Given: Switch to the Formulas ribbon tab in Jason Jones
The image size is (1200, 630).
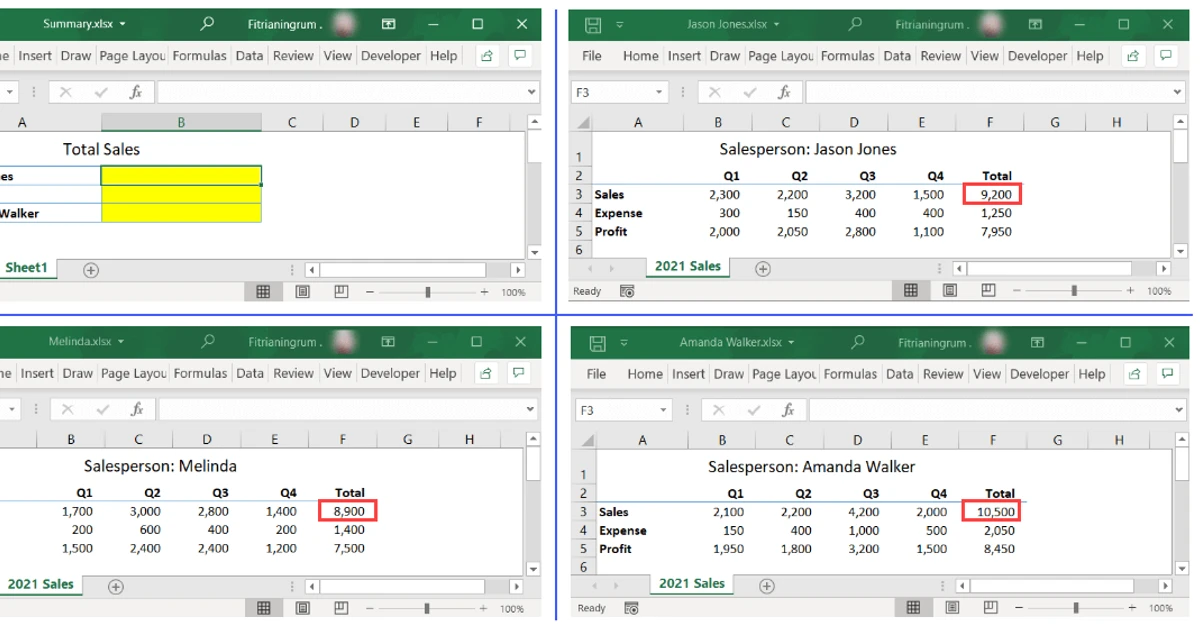Looking at the screenshot, I should pos(848,56).
